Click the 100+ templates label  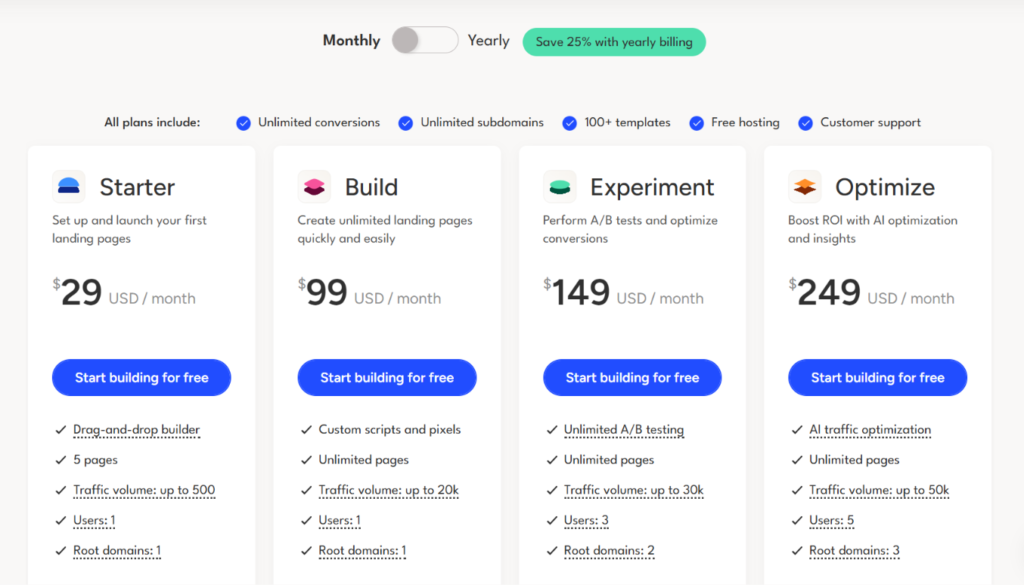pos(627,122)
